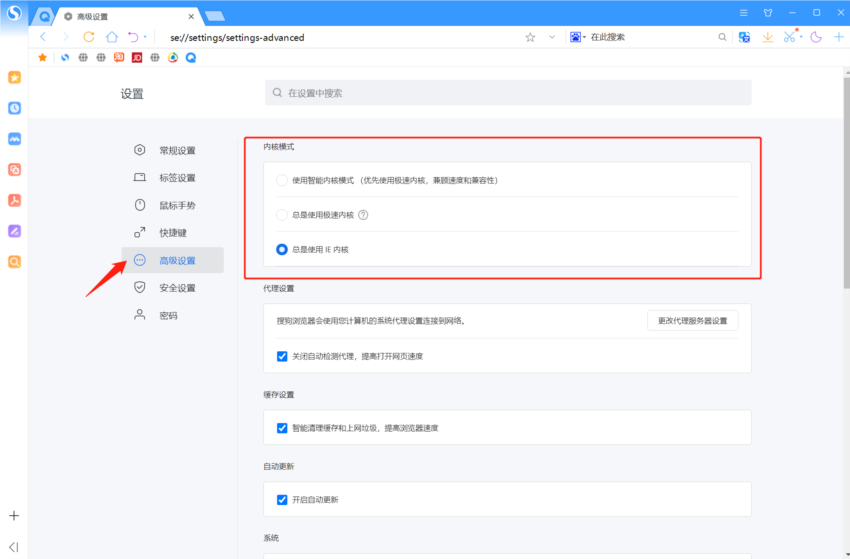Open 密码 in settings menu
850x559 pixels.
coord(172,316)
